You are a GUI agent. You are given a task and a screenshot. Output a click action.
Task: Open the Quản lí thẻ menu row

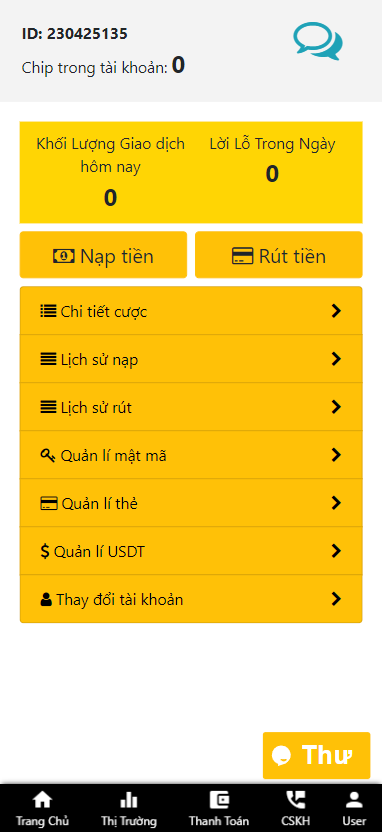point(191,503)
